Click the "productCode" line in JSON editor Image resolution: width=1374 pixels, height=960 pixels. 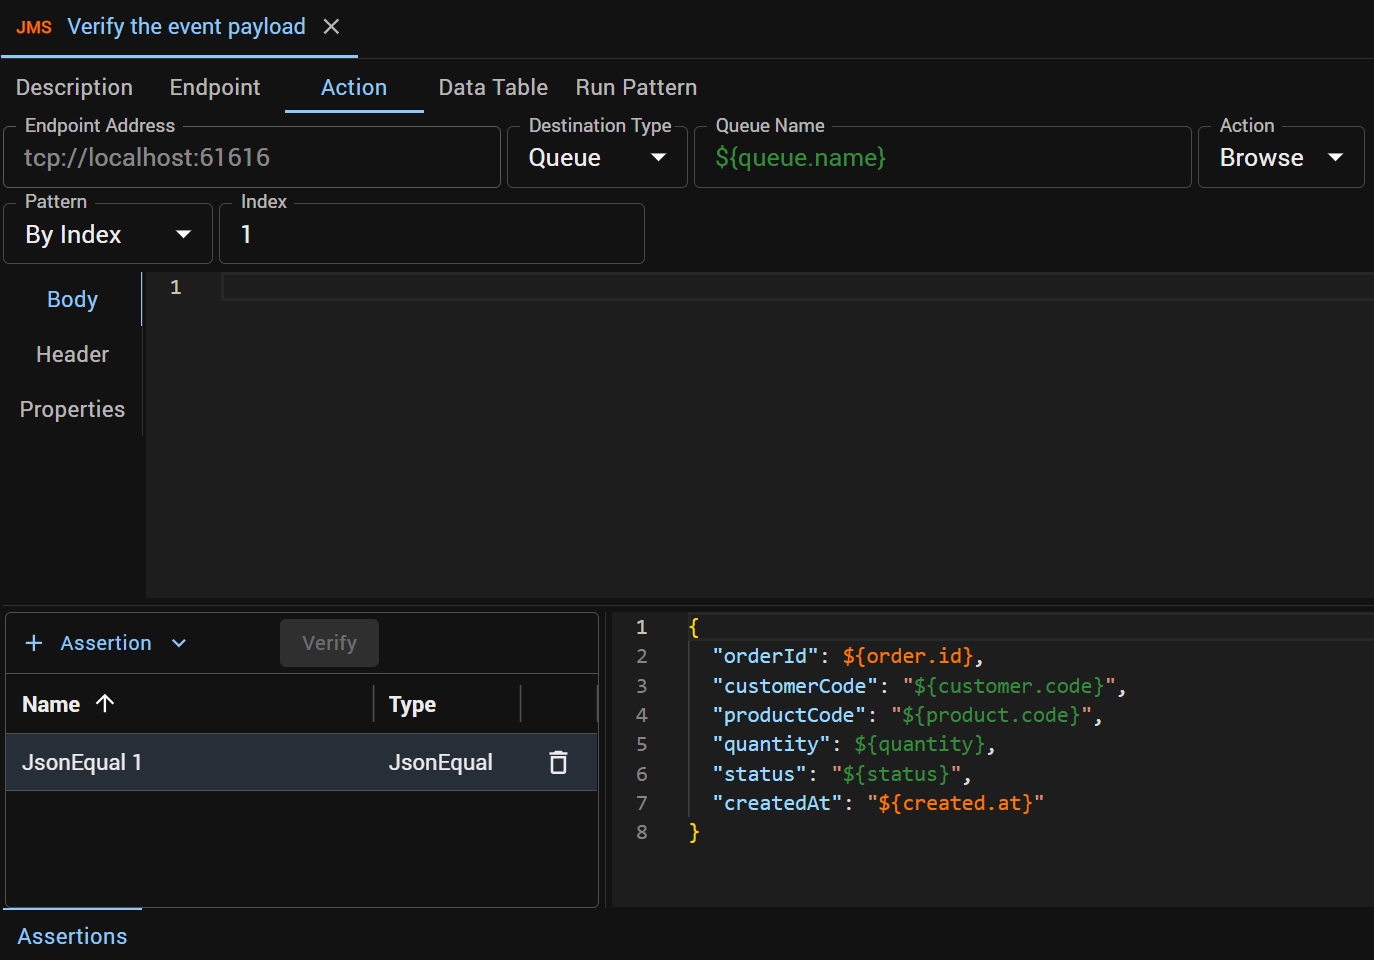click(907, 715)
